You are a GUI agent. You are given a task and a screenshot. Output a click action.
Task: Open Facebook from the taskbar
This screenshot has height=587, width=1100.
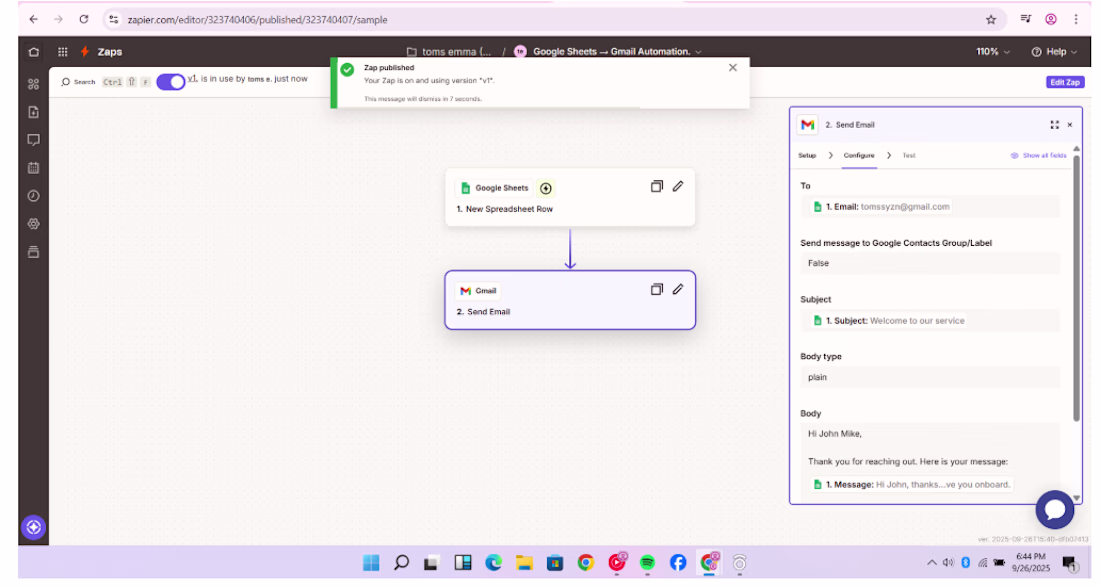pos(678,562)
